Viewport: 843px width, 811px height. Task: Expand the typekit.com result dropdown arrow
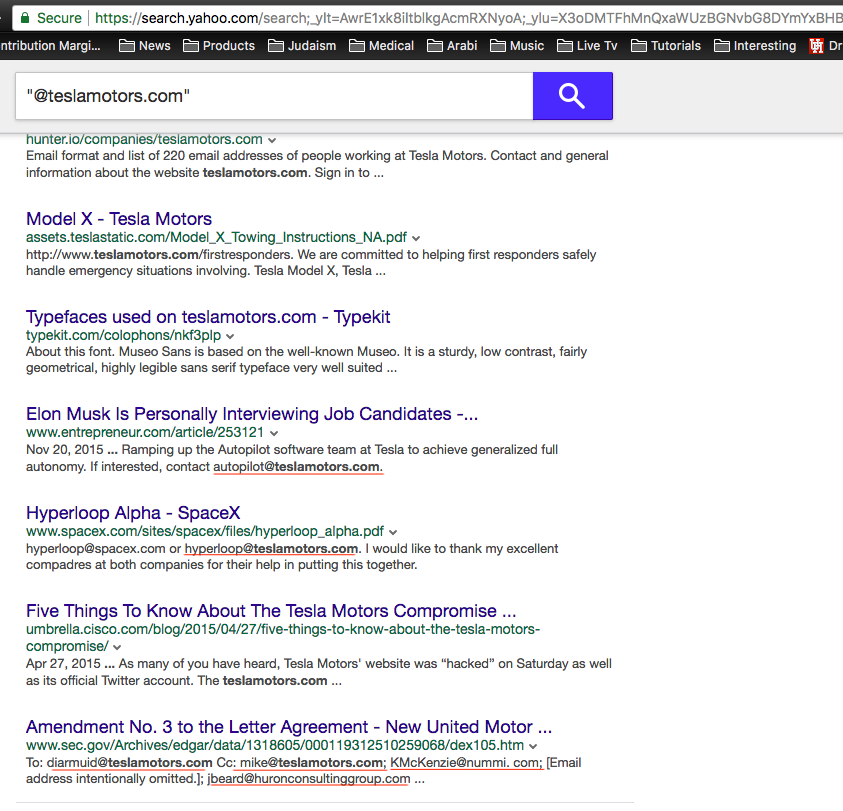[230, 336]
